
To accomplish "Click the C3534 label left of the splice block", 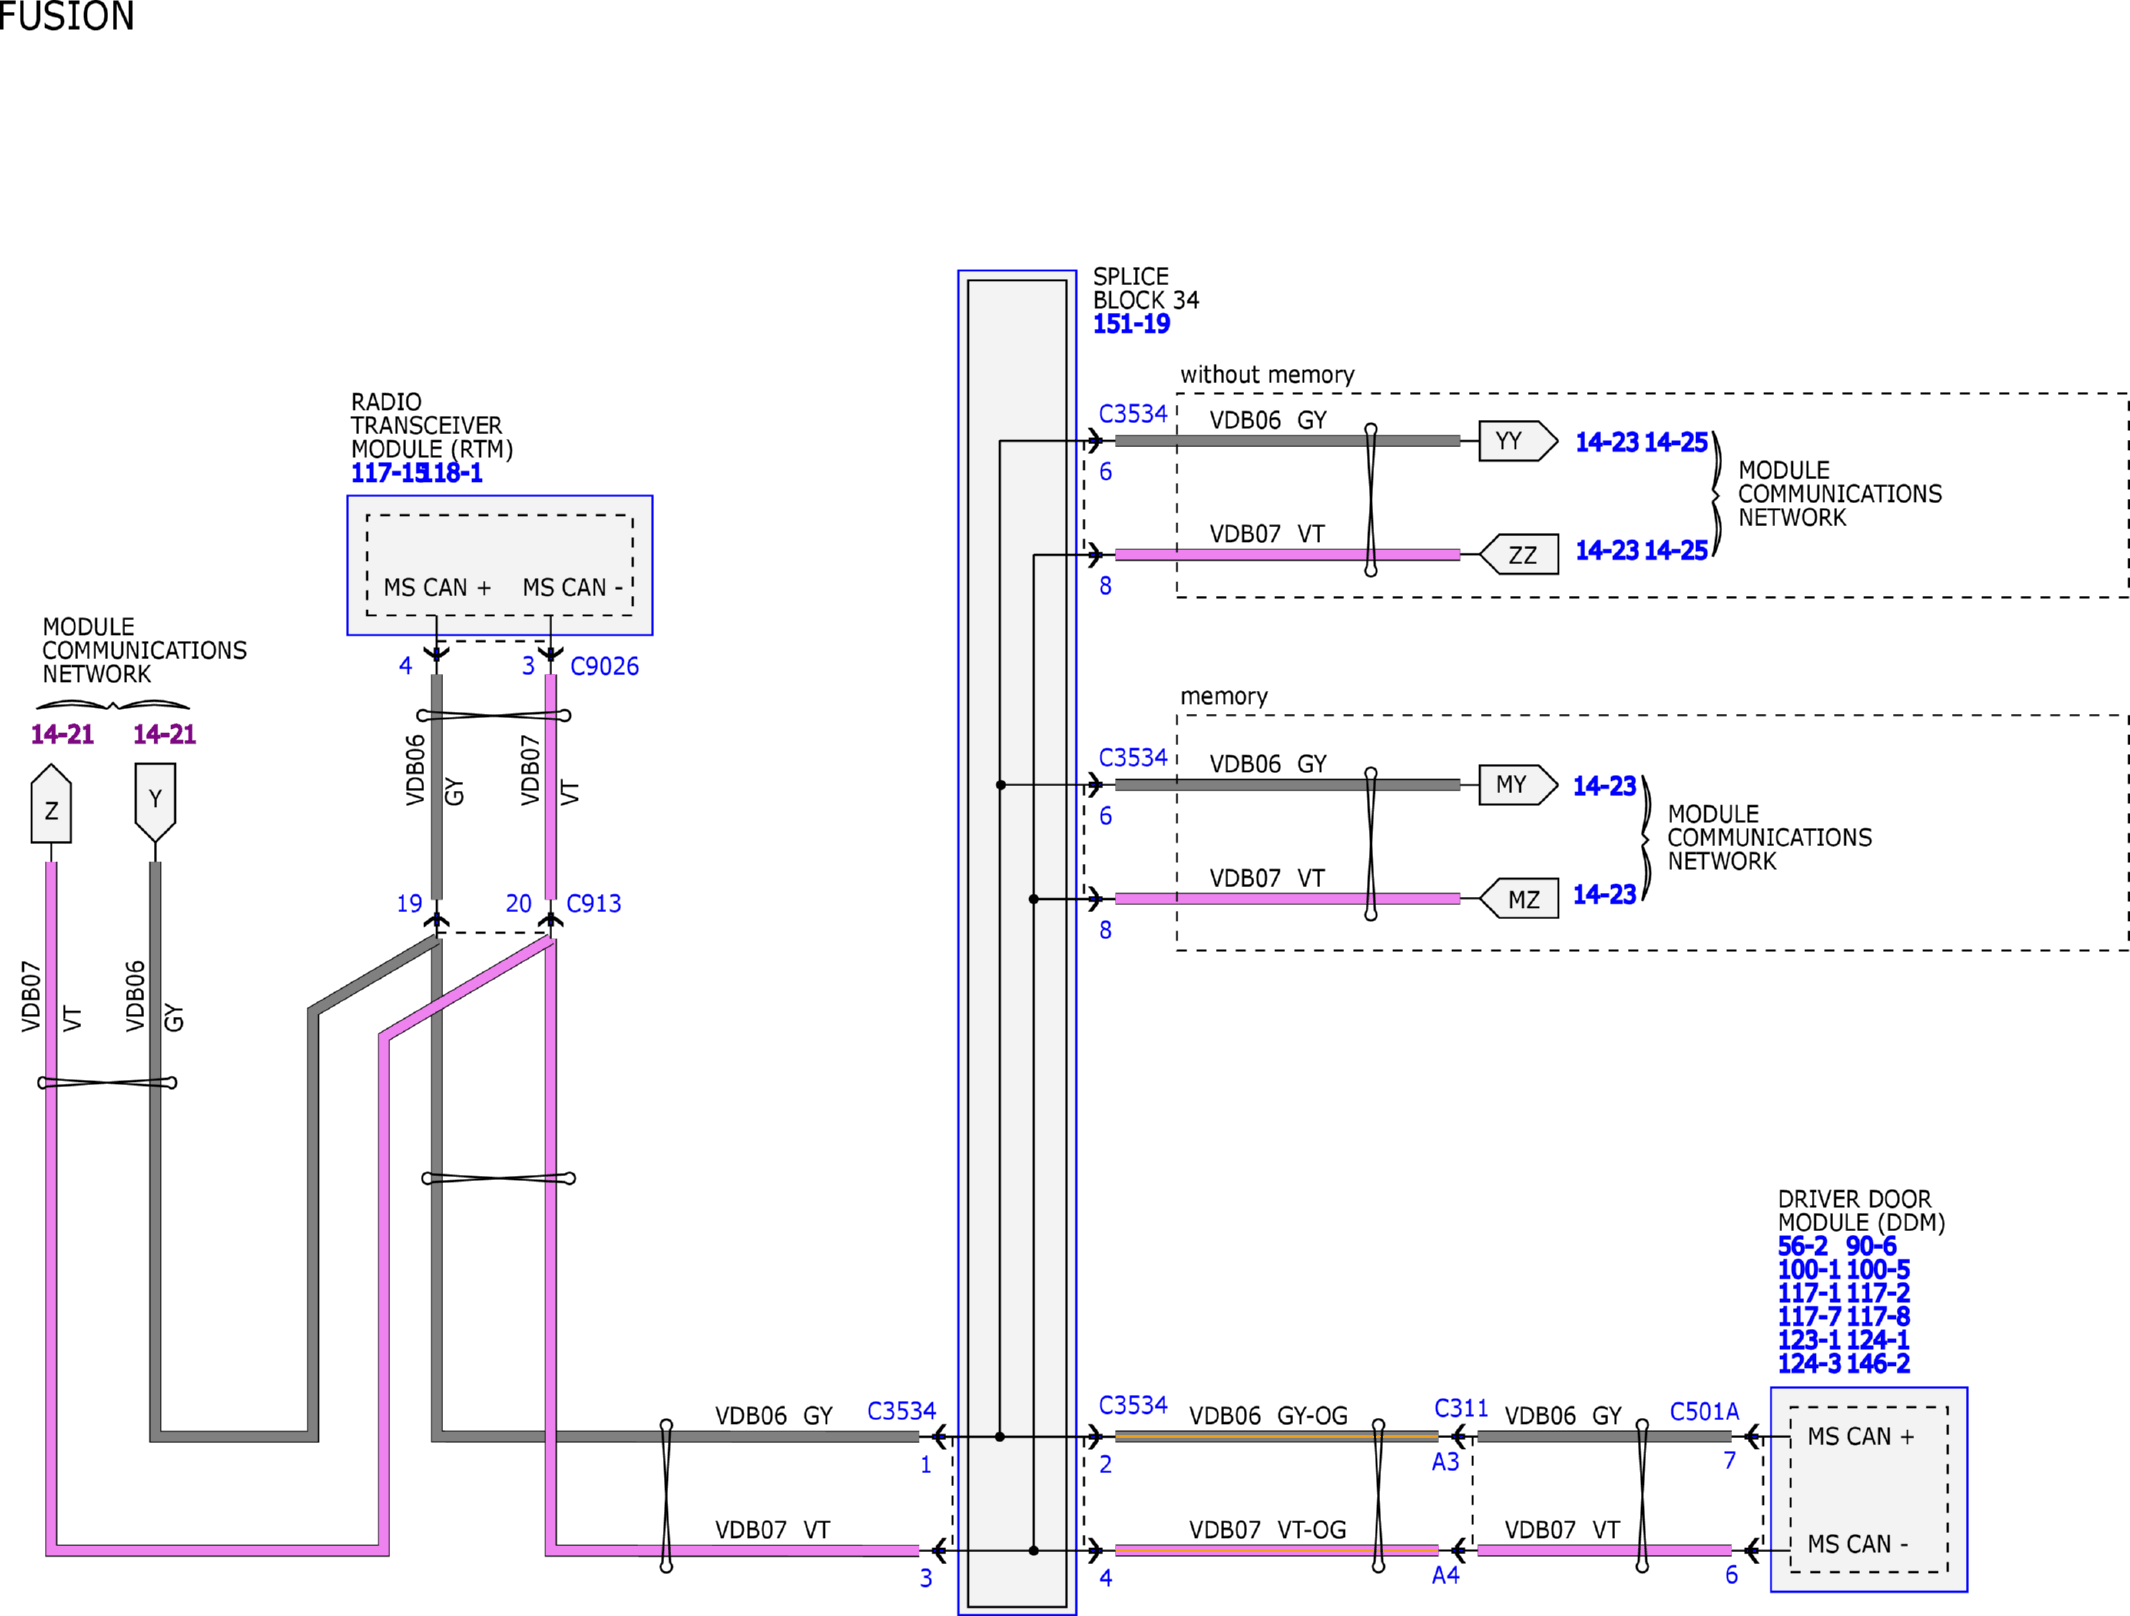I will click(x=901, y=1411).
